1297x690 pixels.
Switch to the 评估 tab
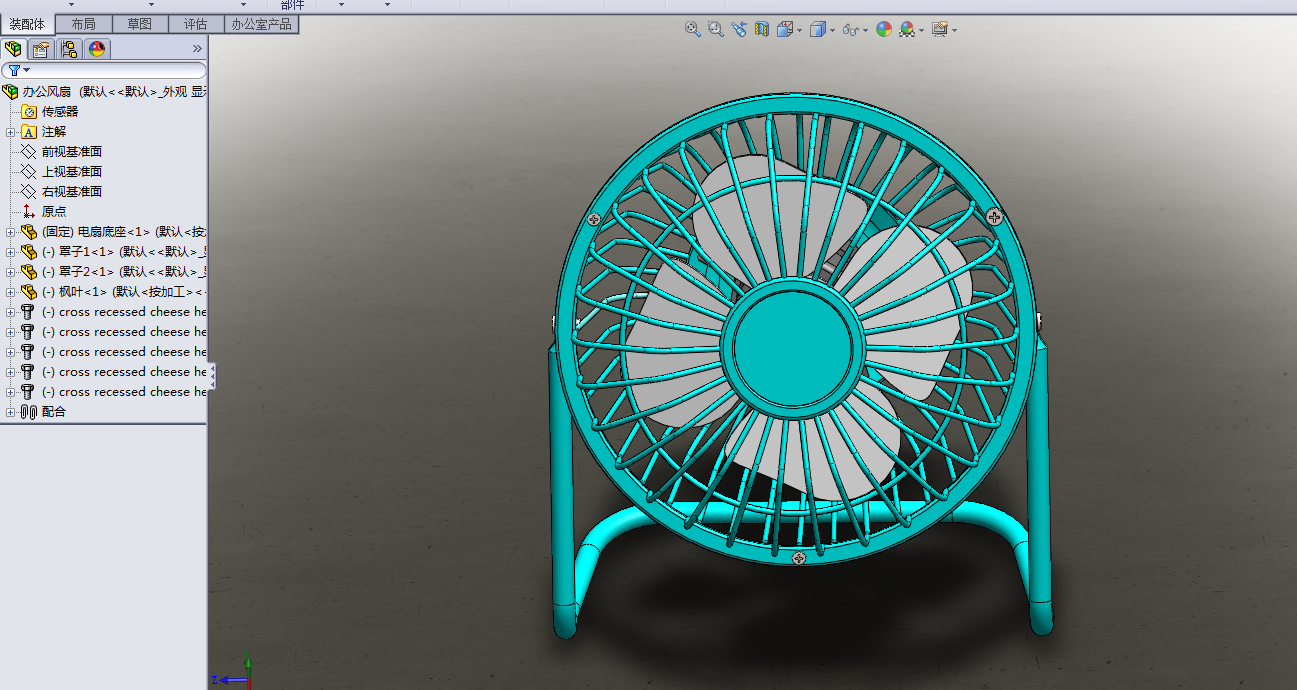[196, 24]
